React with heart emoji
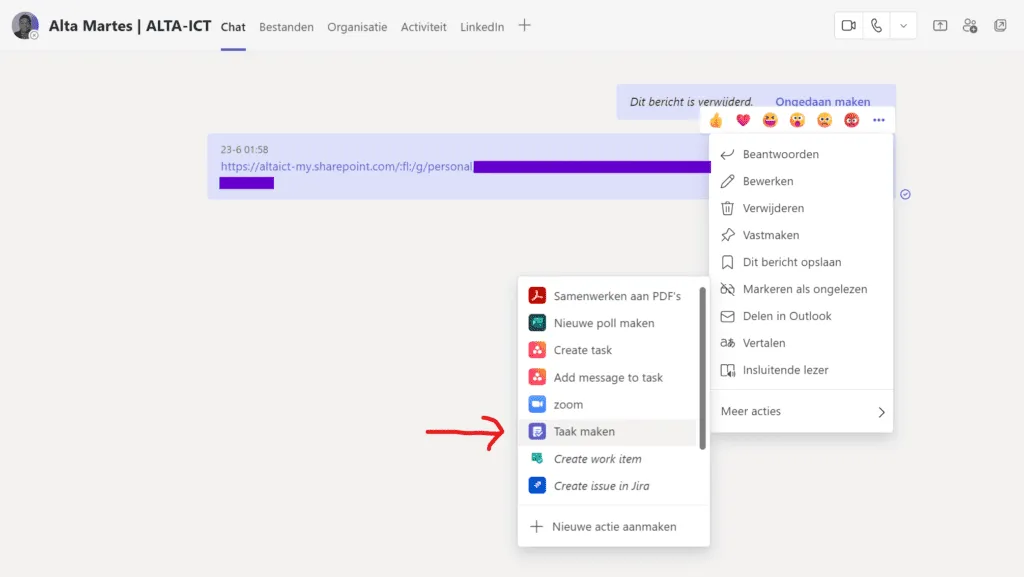1024x577 pixels. pyautogui.click(x=743, y=120)
